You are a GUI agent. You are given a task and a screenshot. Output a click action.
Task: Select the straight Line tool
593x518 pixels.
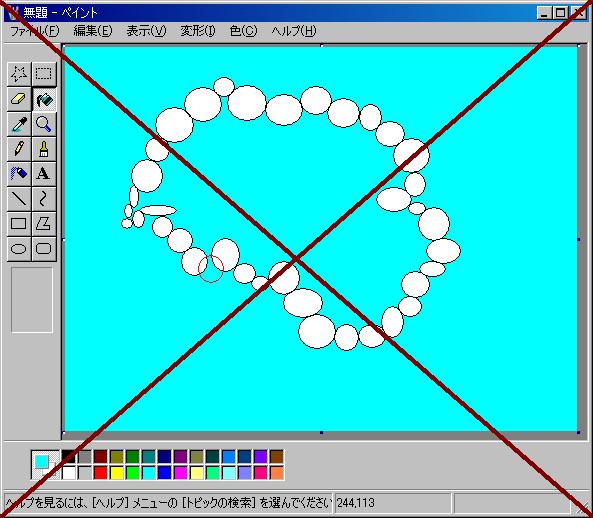[x=19, y=199]
